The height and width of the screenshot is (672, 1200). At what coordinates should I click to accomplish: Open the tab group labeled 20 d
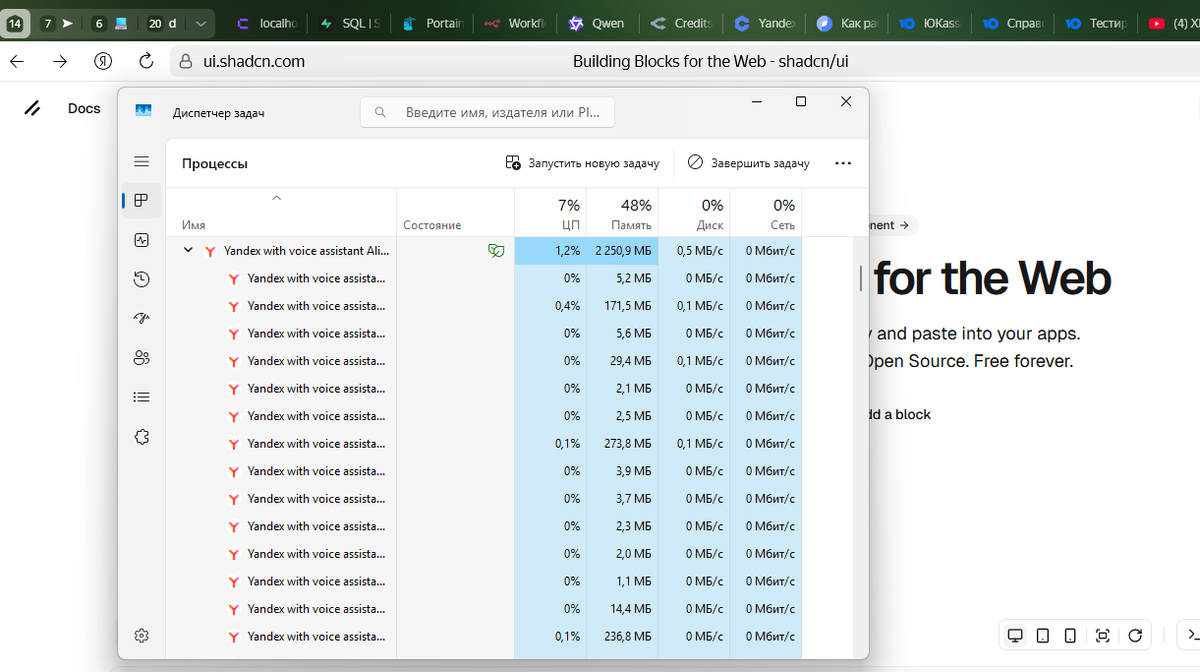162,23
